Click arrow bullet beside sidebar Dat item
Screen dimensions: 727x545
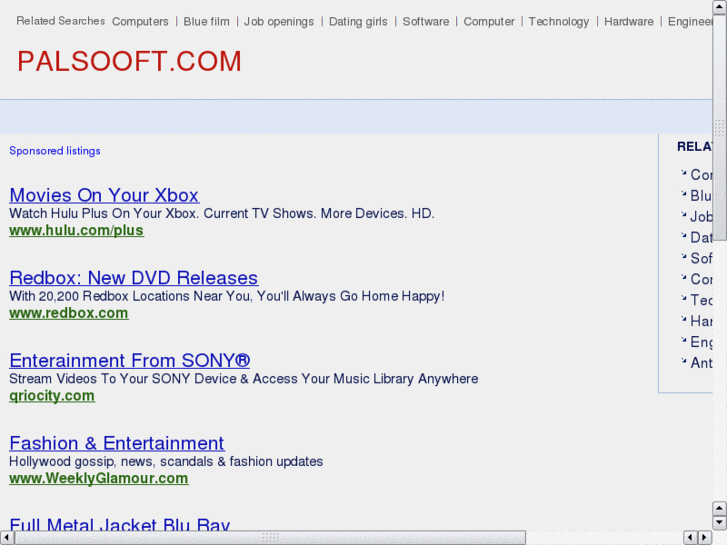tap(683, 235)
